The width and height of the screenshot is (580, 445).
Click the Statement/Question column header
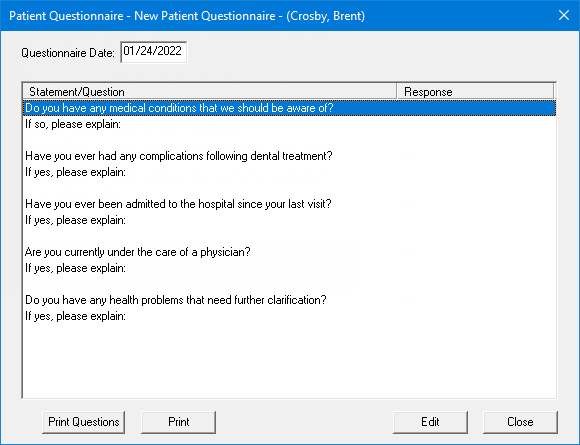tap(209, 91)
